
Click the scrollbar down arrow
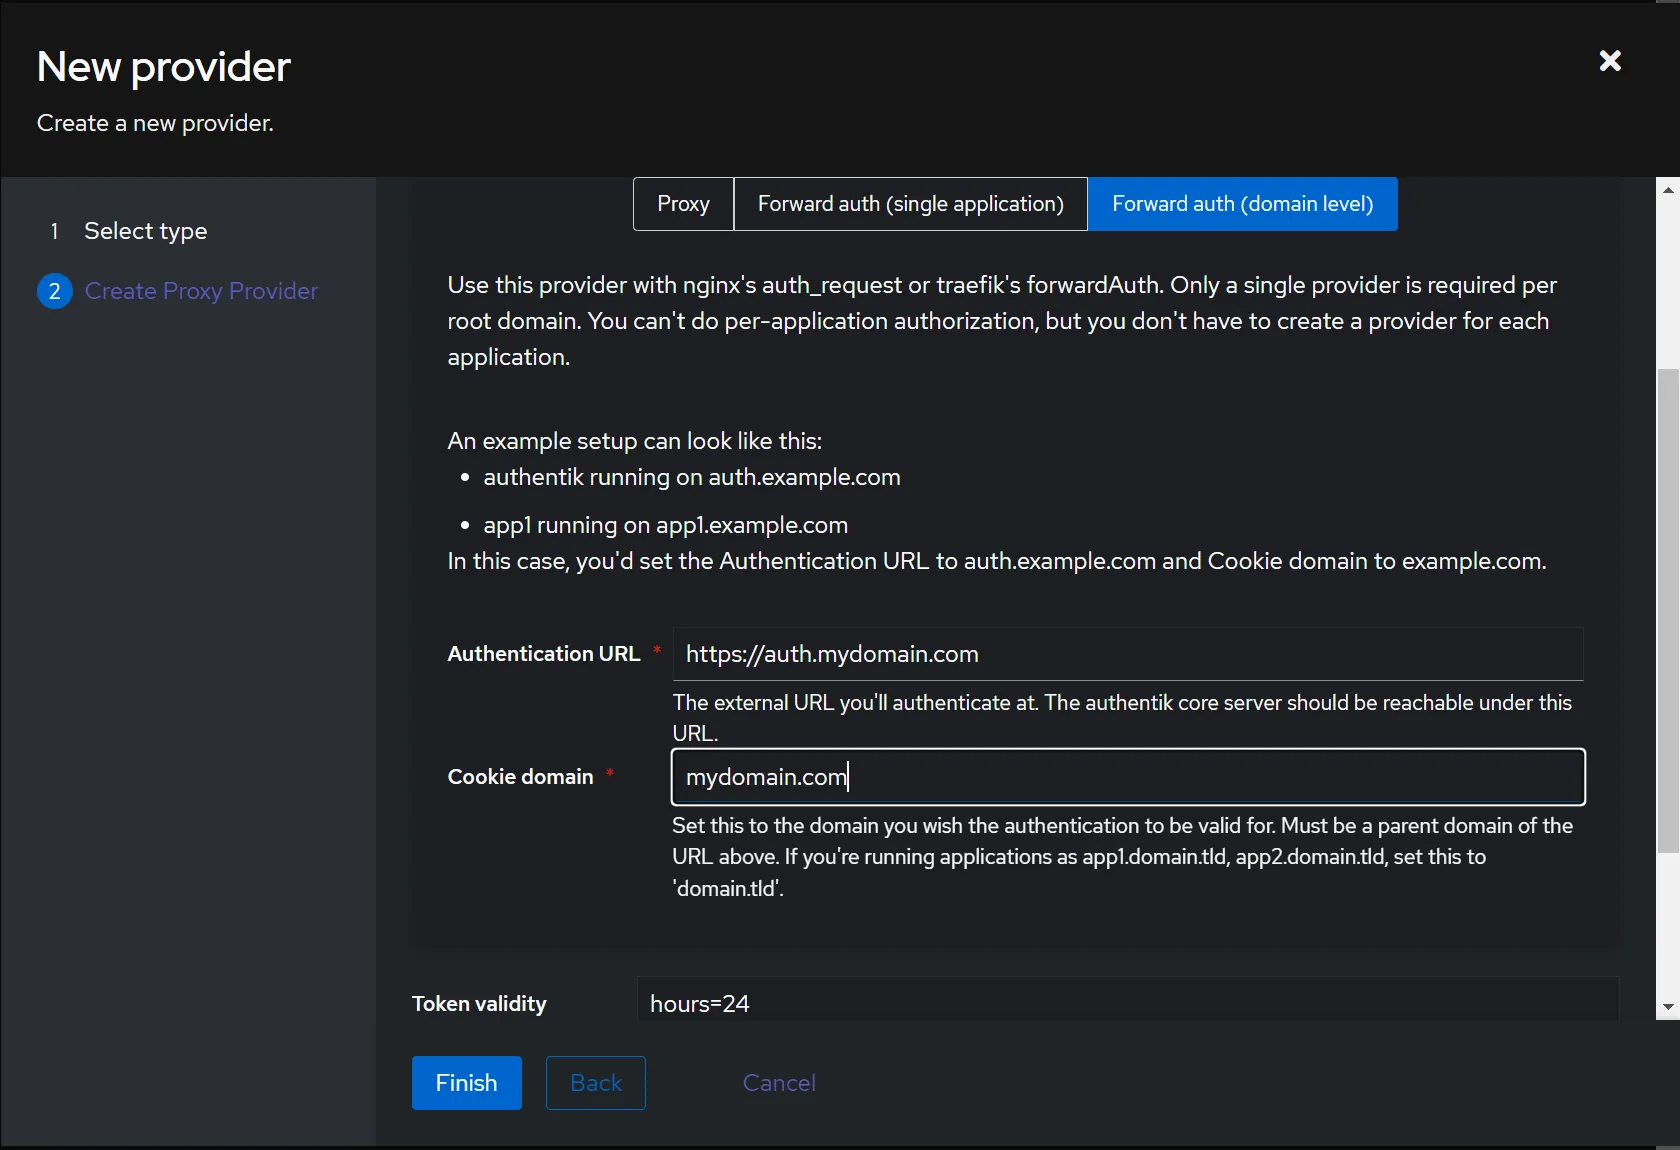click(x=1667, y=1007)
